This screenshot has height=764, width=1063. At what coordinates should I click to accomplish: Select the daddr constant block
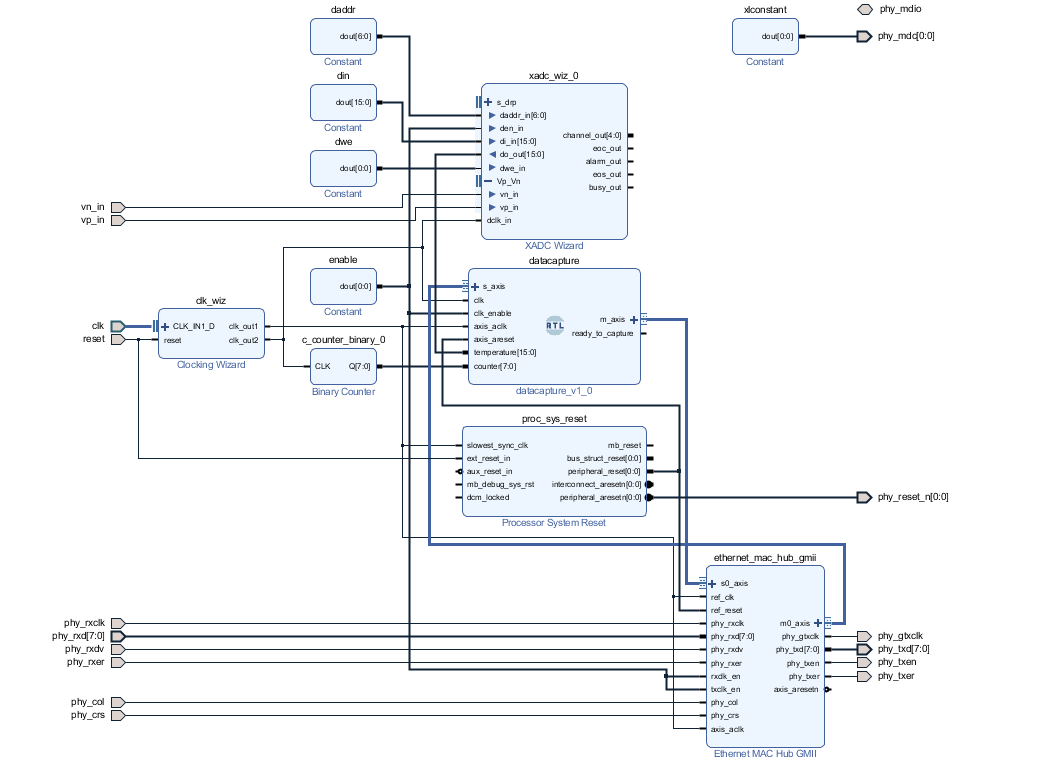[344, 37]
